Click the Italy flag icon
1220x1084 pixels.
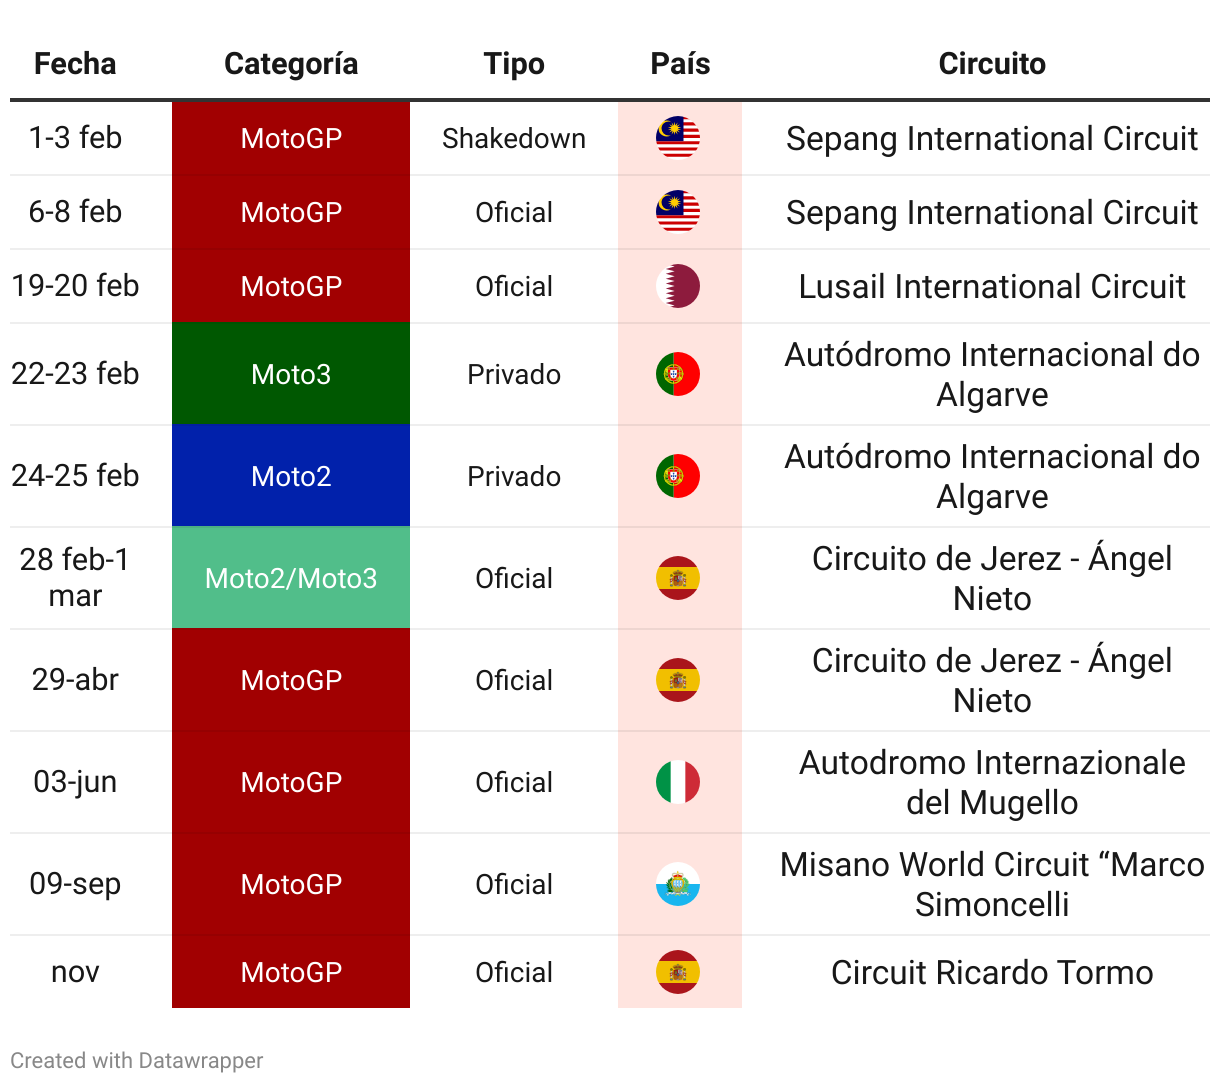[x=678, y=782]
